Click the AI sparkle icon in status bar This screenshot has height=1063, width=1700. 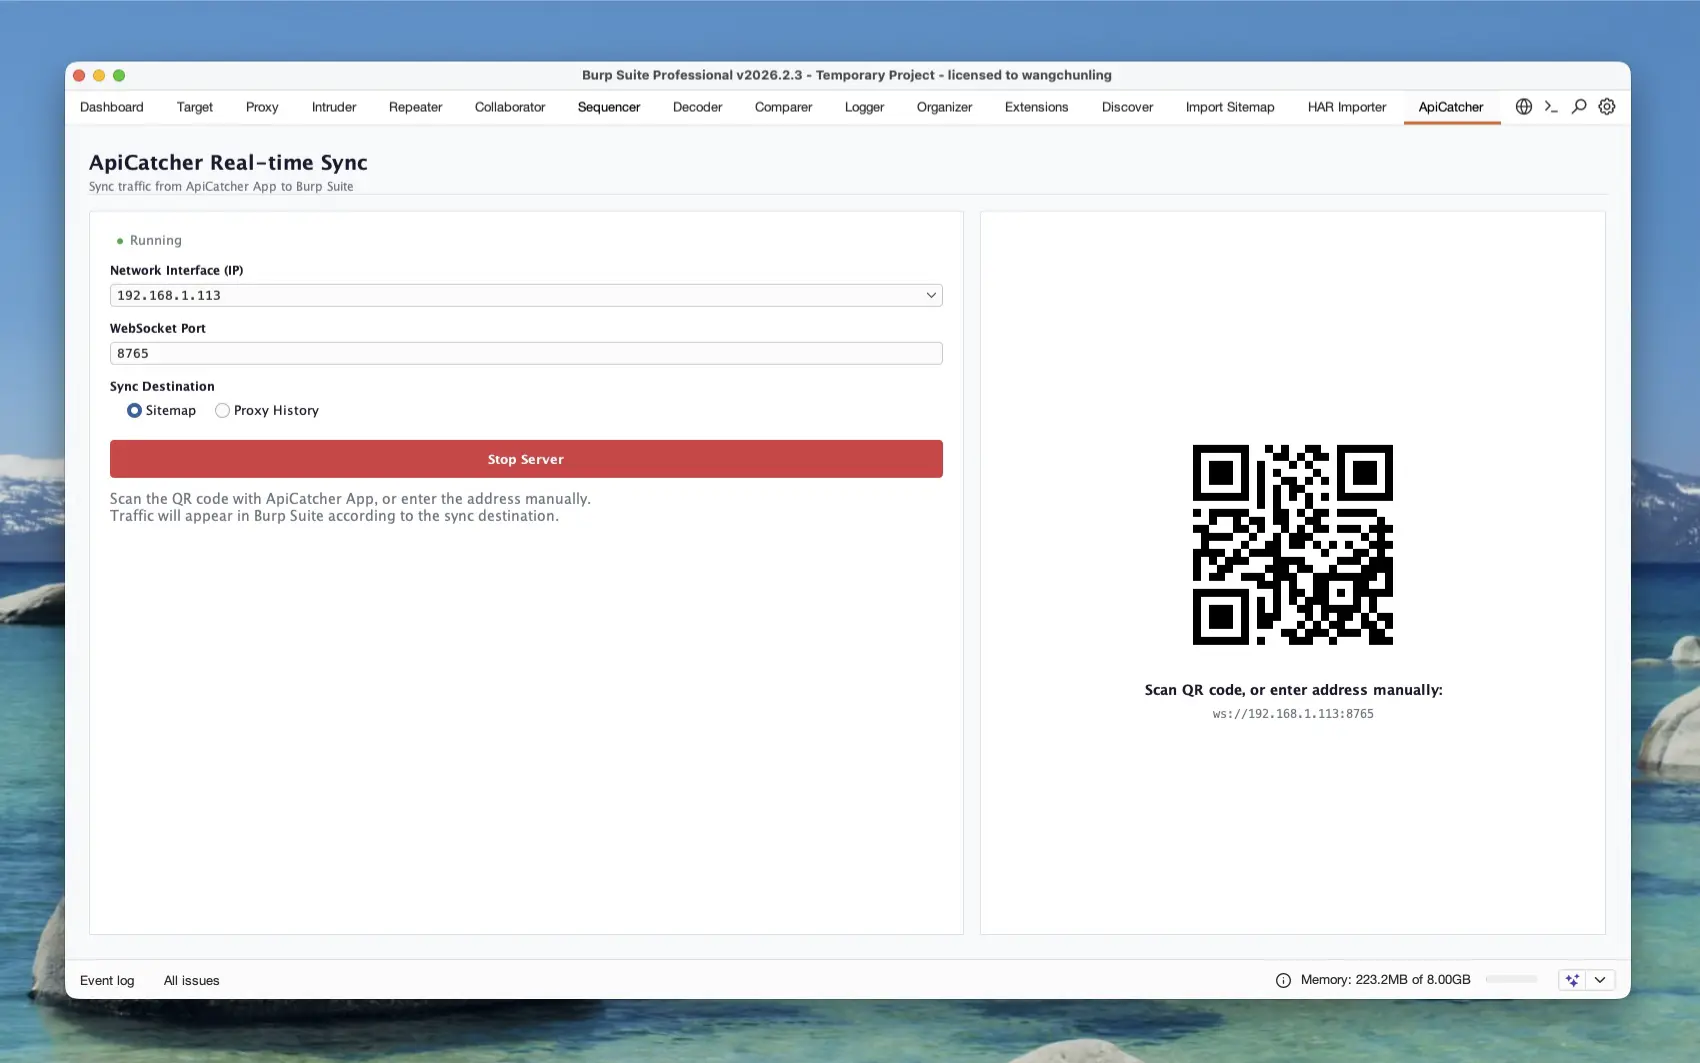pyautogui.click(x=1572, y=980)
